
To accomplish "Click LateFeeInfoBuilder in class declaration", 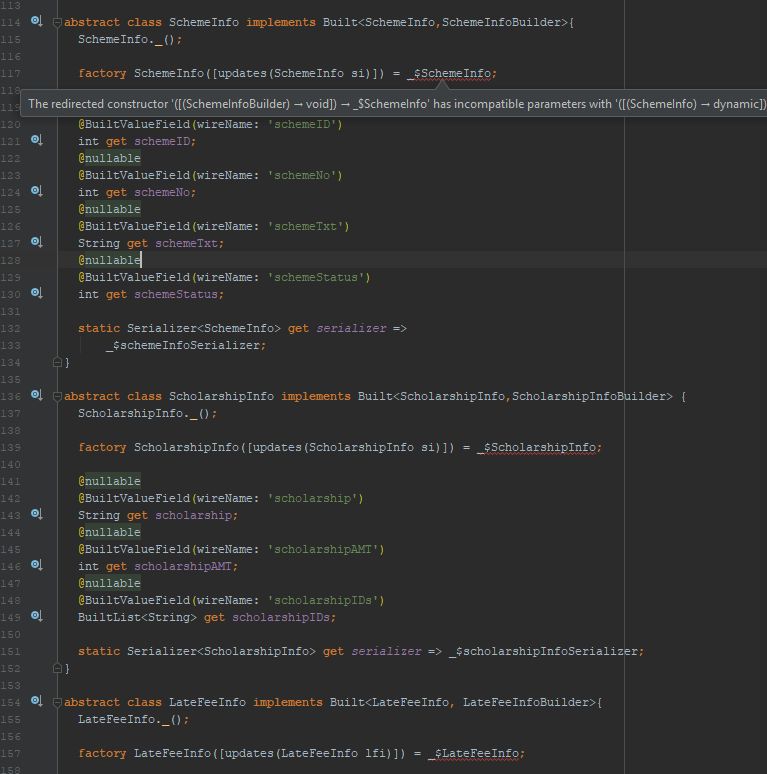I will 526,702.
